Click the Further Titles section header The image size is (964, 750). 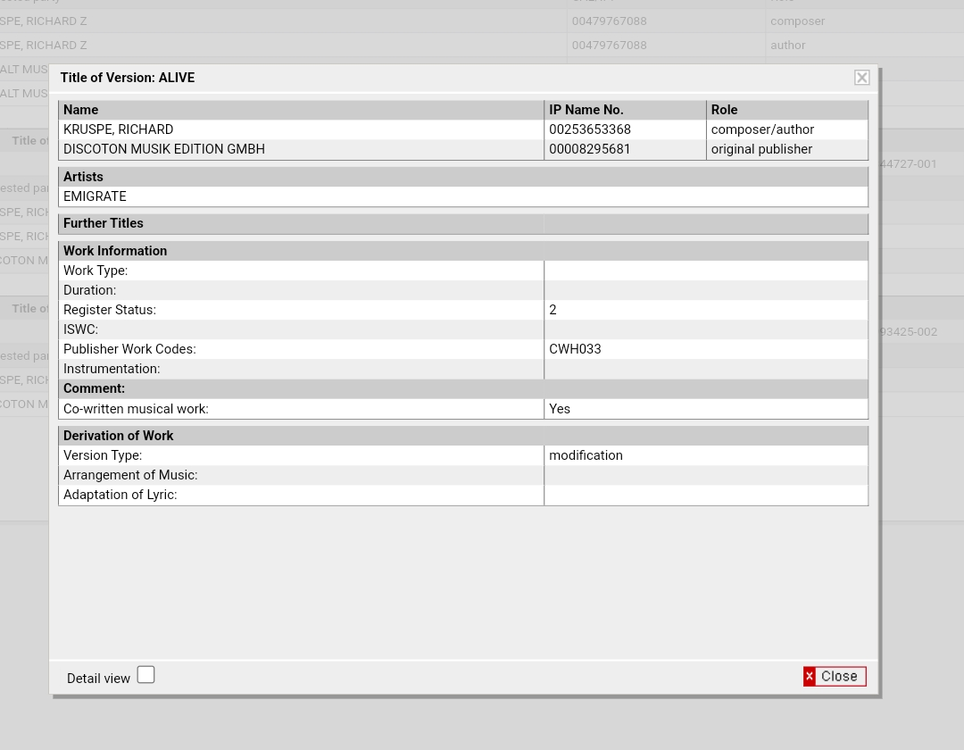click(464, 224)
